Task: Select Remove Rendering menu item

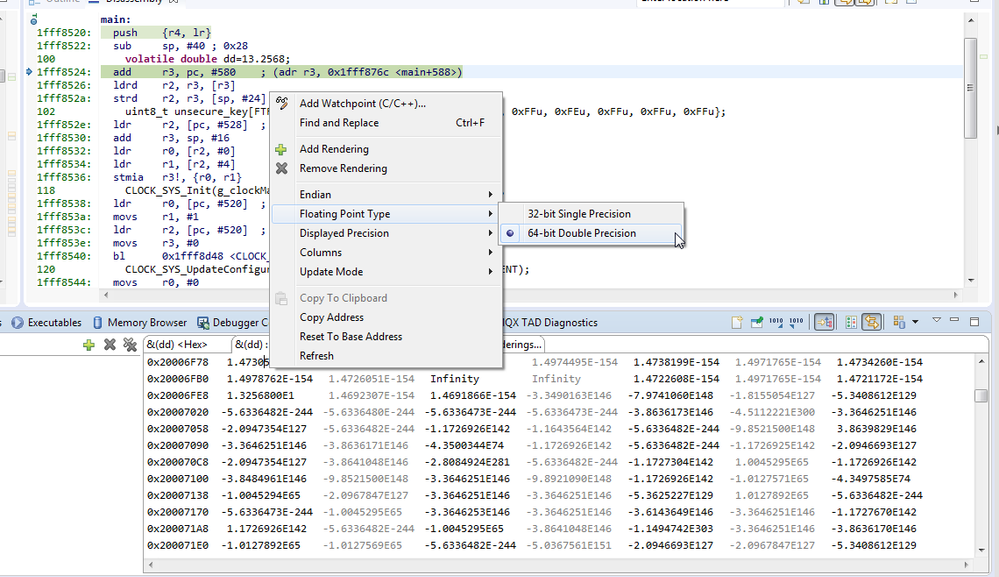Action: [x=387, y=168]
